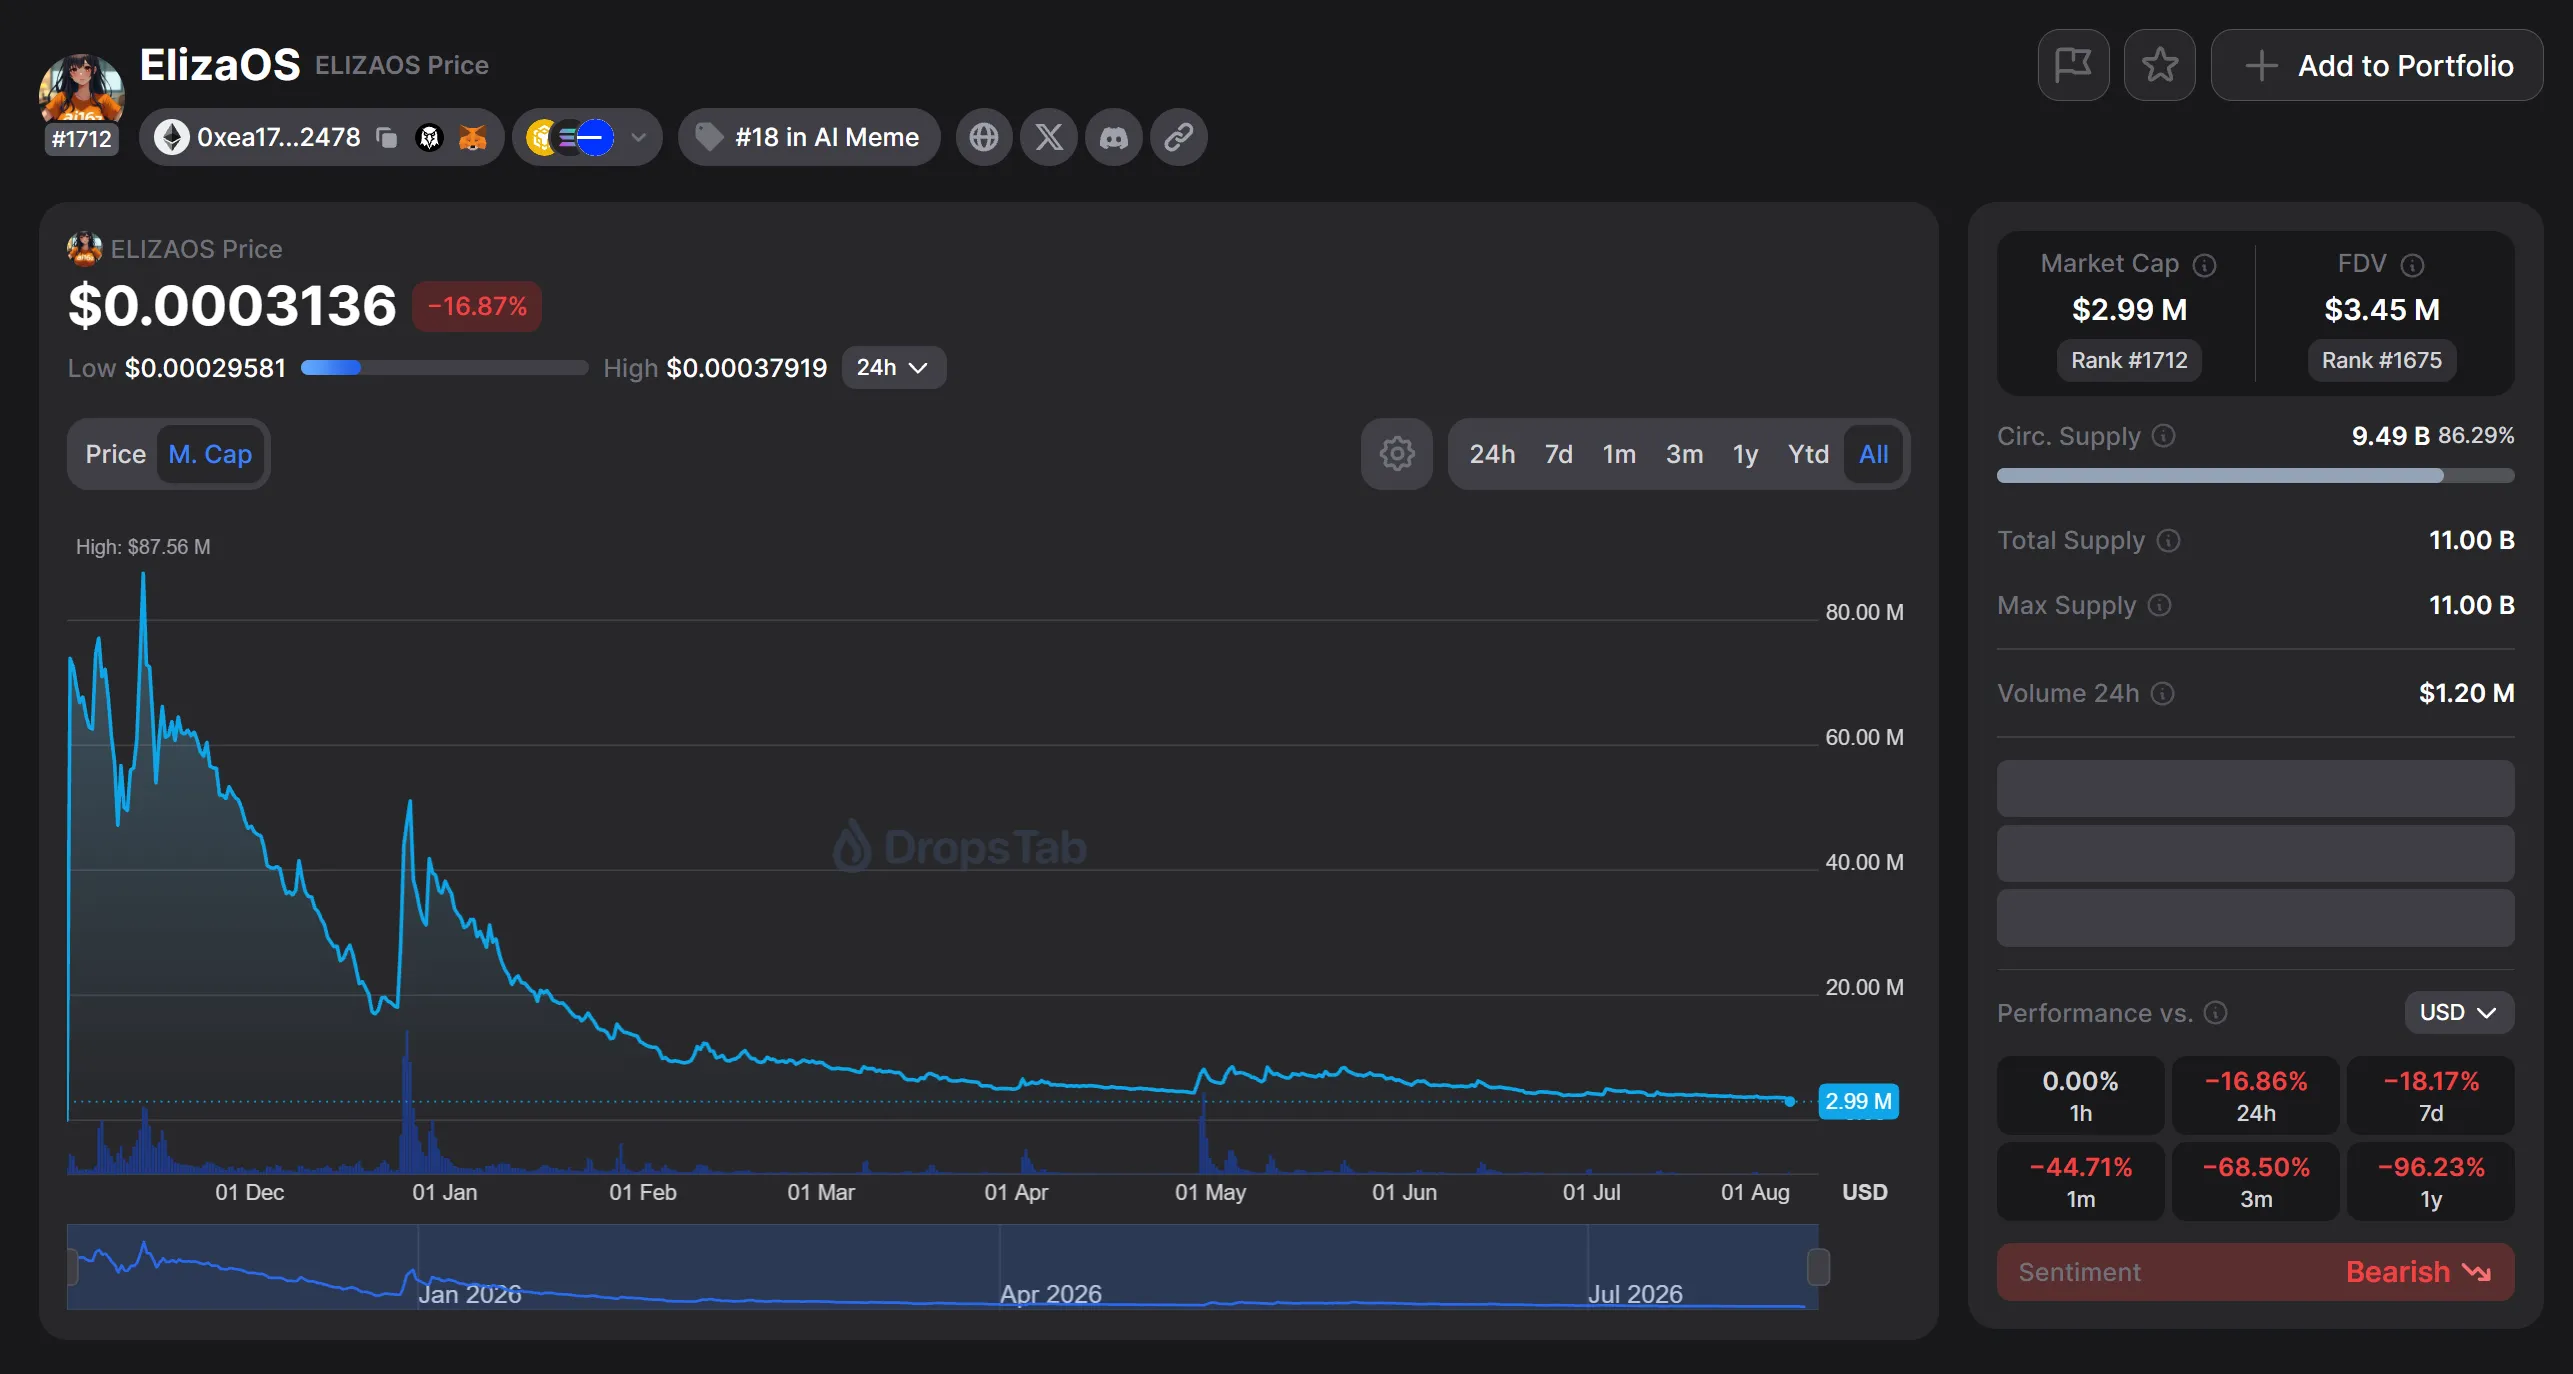Expand the other chains dropdown chevron

[x=639, y=137]
